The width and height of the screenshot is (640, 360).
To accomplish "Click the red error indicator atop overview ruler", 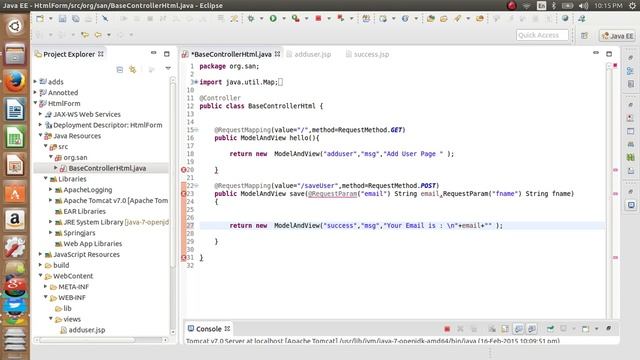I will (x=615, y=65).
